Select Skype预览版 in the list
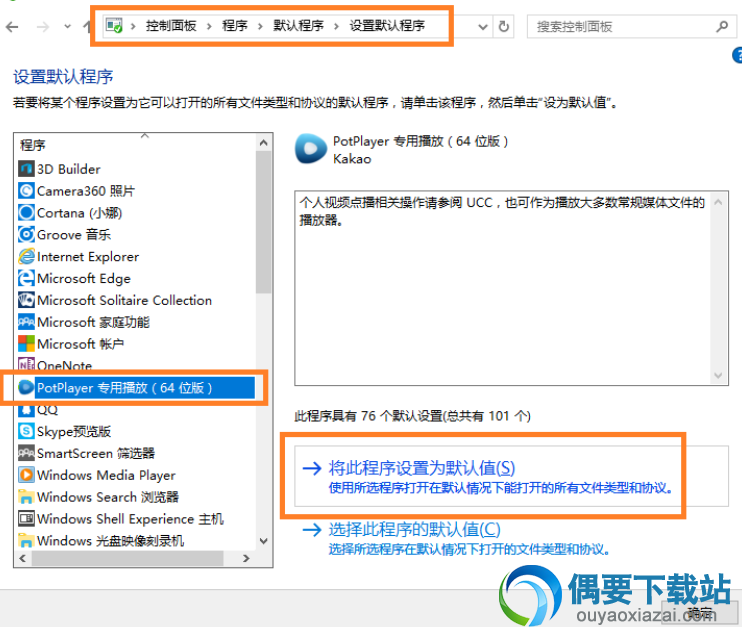 click(74, 431)
